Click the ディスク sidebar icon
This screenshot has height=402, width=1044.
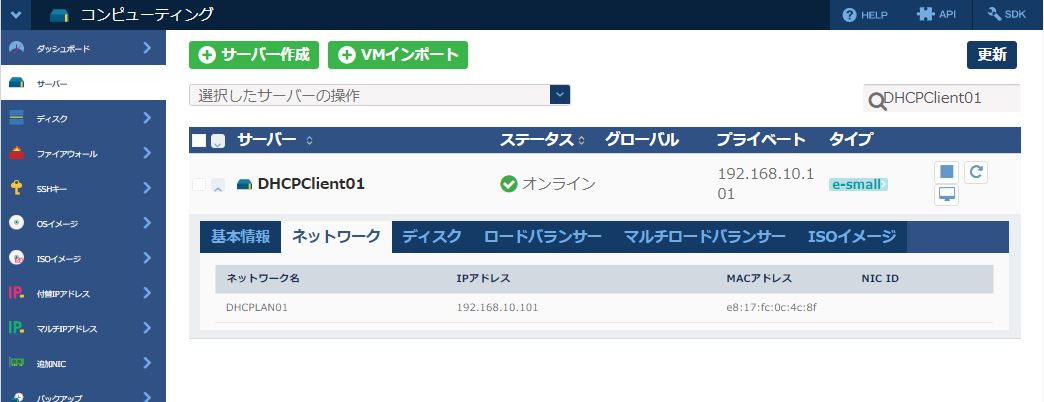pyautogui.click(x=17, y=118)
